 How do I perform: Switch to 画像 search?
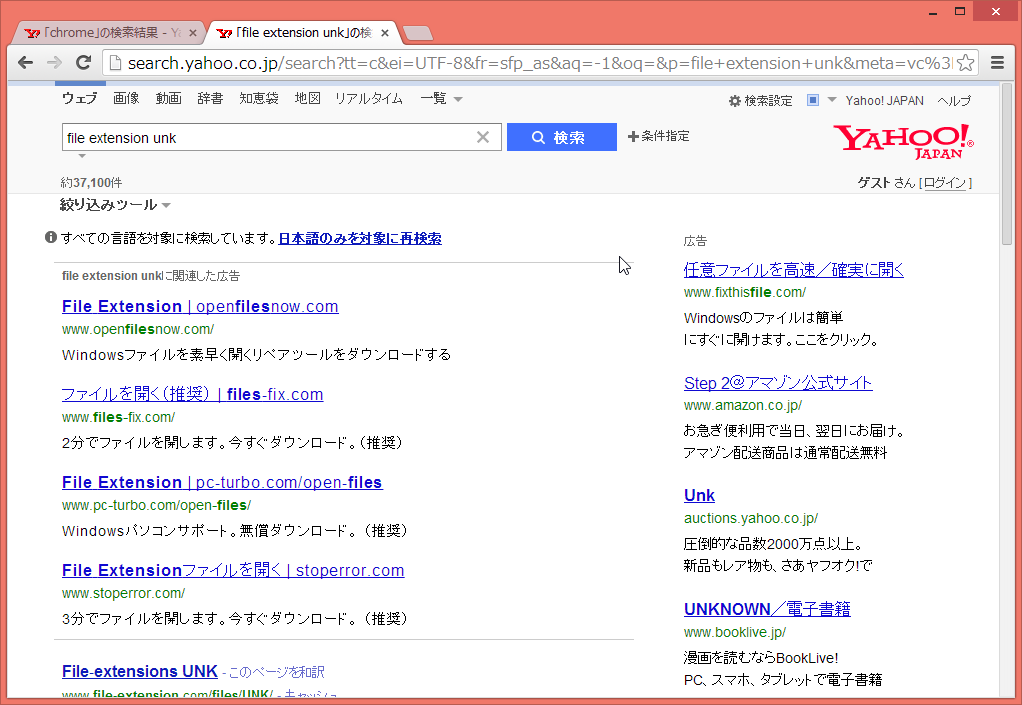[x=126, y=98]
